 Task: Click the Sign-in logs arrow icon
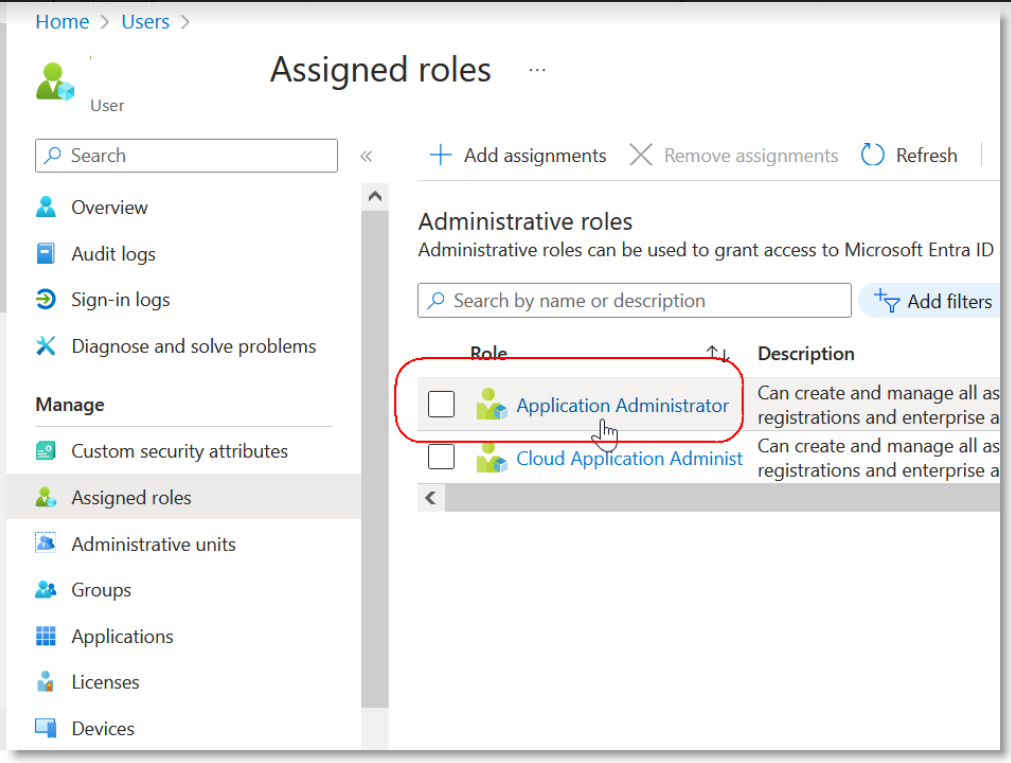click(x=46, y=300)
